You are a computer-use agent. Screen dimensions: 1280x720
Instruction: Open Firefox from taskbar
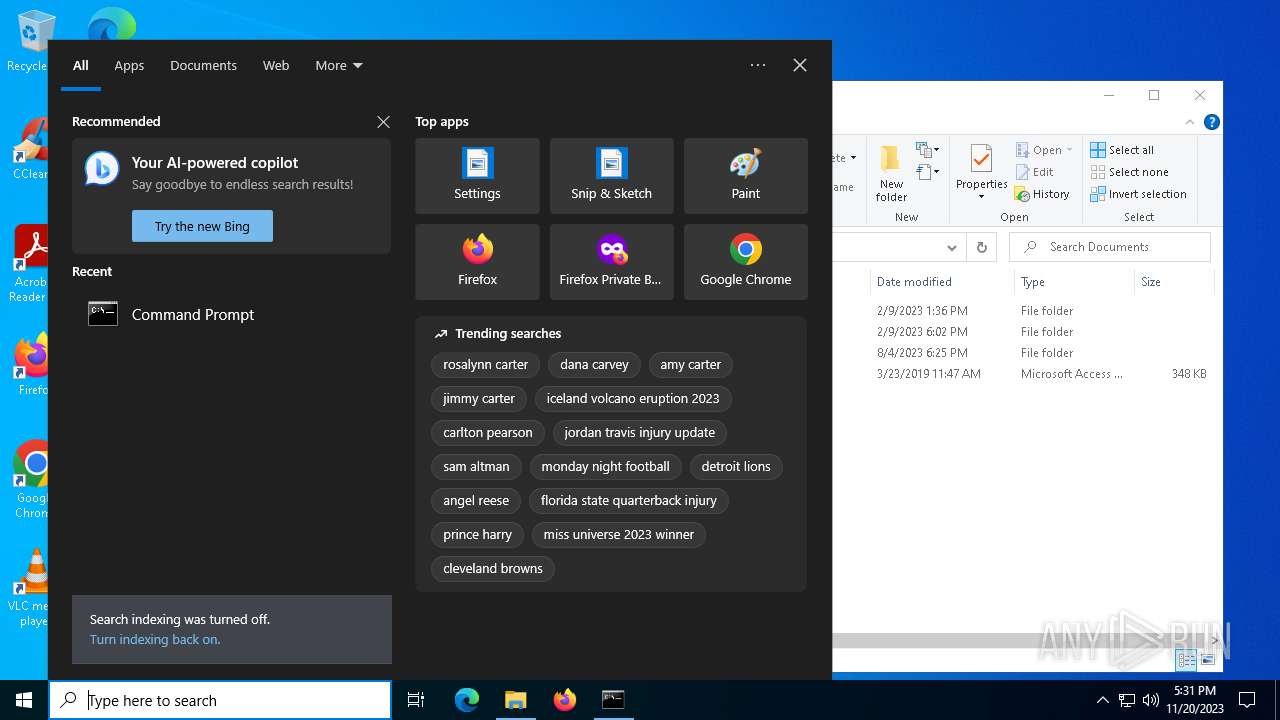click(x=564, y=700)
